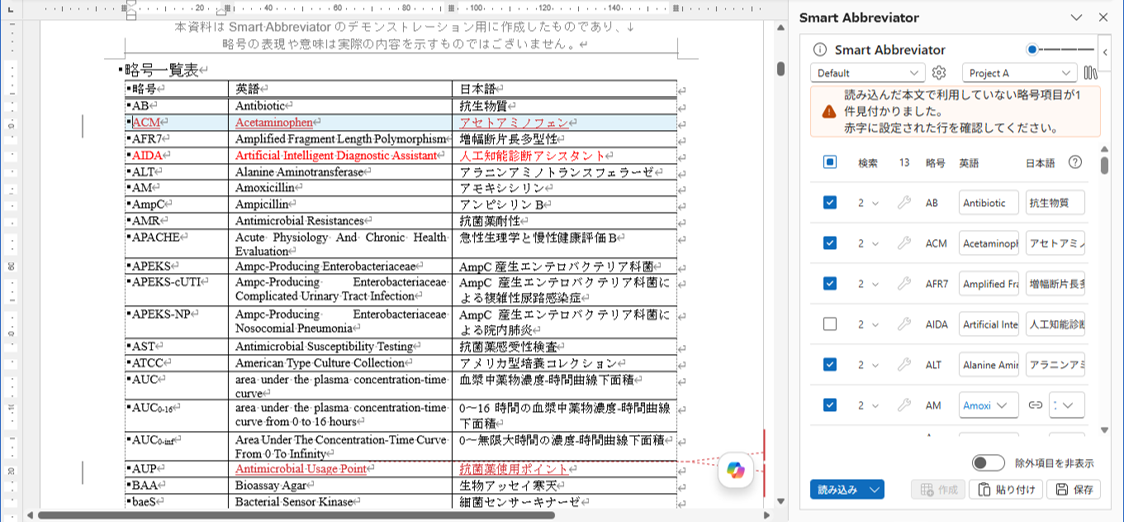The width and height of the screenshot is (1124, 522).
Task: Collapse the side pane with left chevron
Action: coord(1106,52)
